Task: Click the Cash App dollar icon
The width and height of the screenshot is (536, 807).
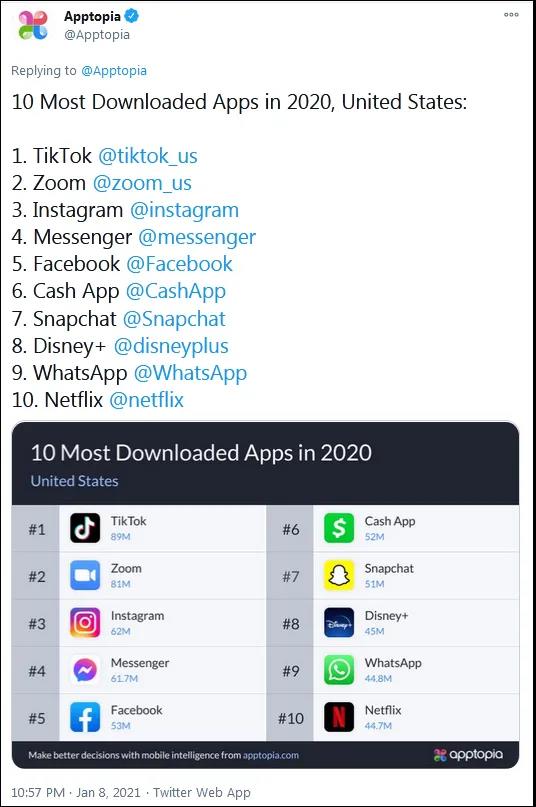Action: point(339,528)
